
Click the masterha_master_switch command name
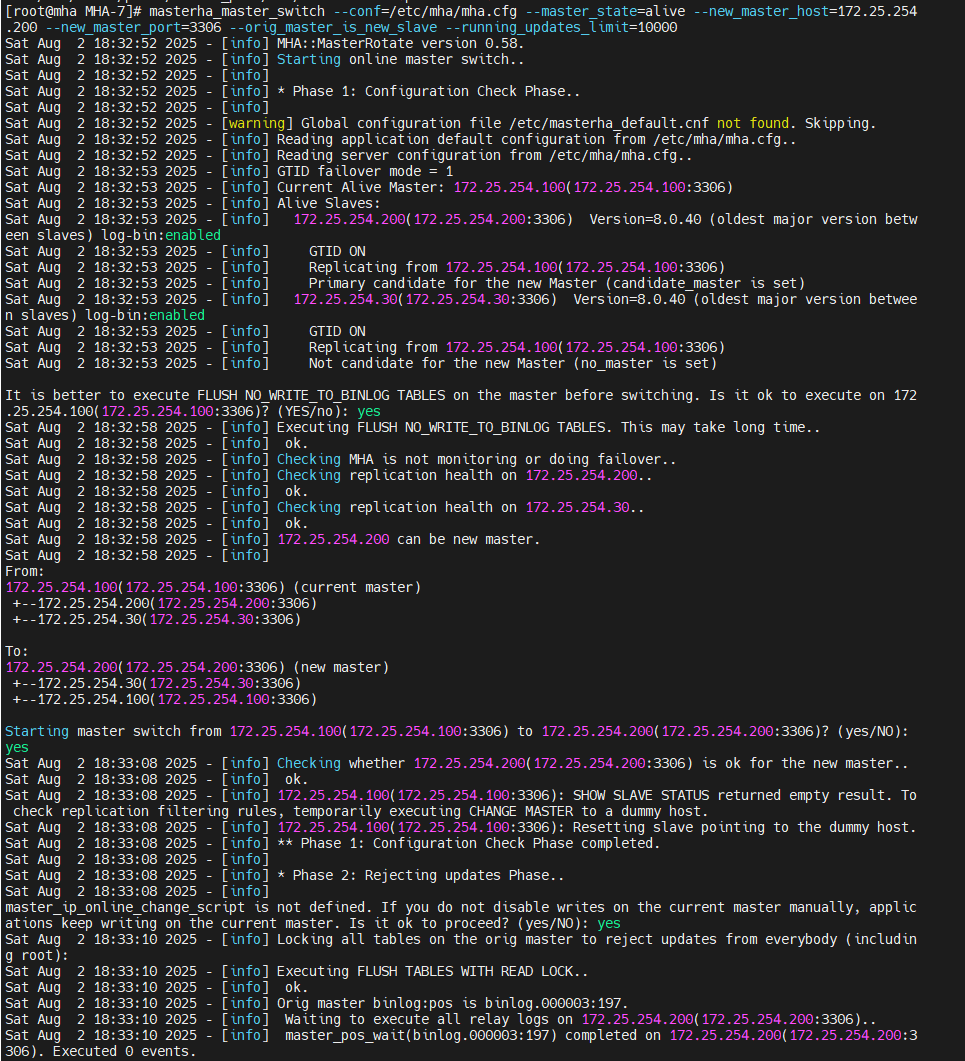pyautogui.click(x=237, y=12)
